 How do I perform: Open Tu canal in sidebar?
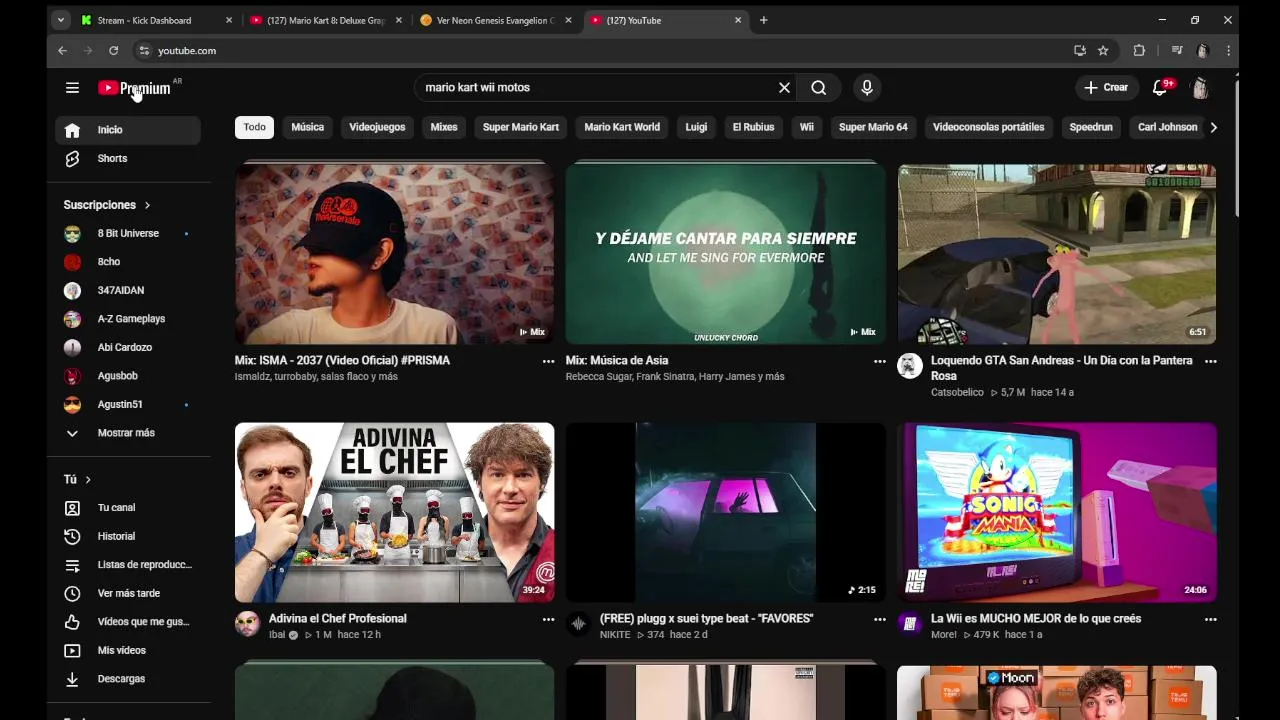[128, 508]
